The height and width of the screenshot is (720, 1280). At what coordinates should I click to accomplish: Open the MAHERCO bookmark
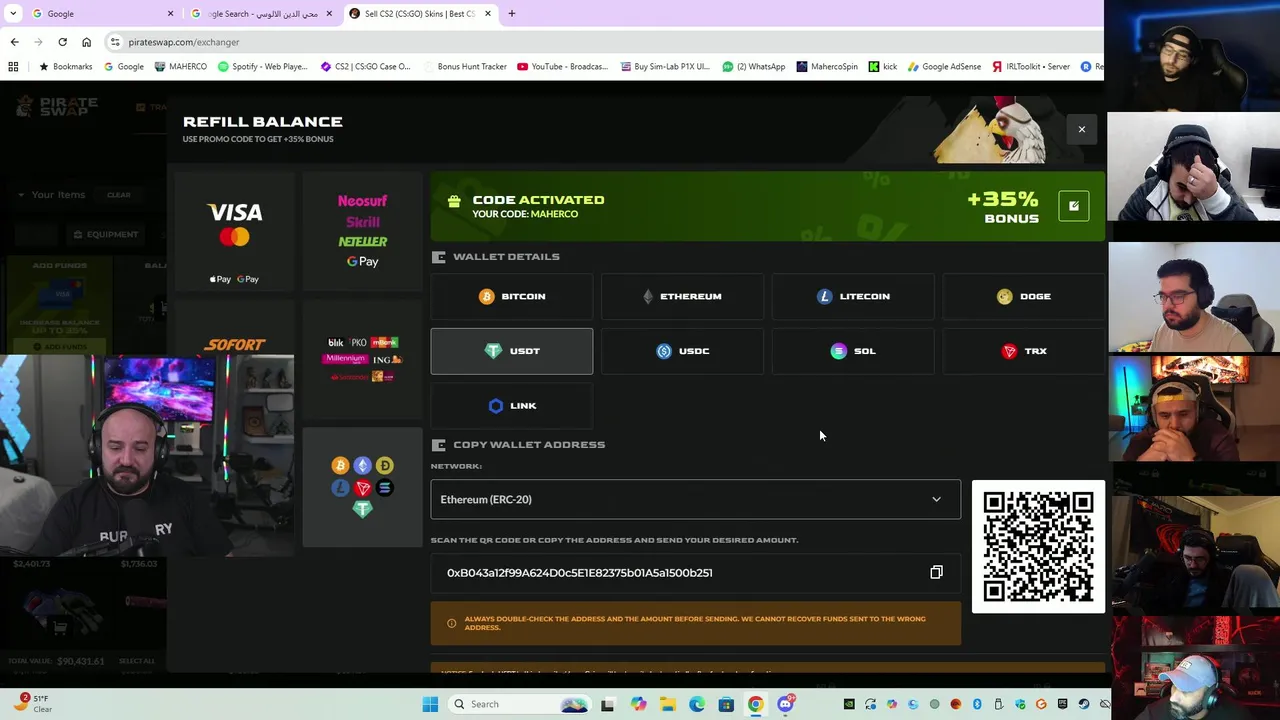click(181, 67)
